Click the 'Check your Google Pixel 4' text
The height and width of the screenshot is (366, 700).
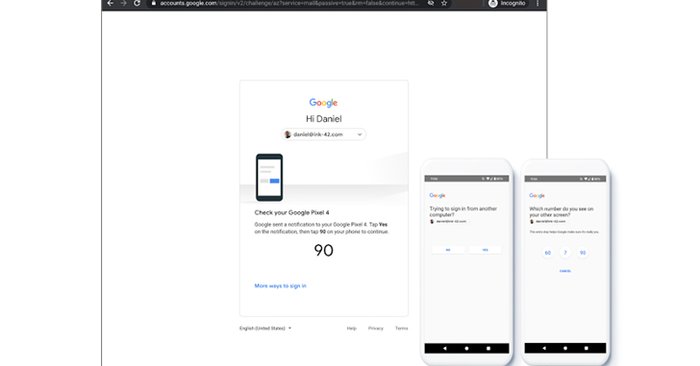click(292, 212)
